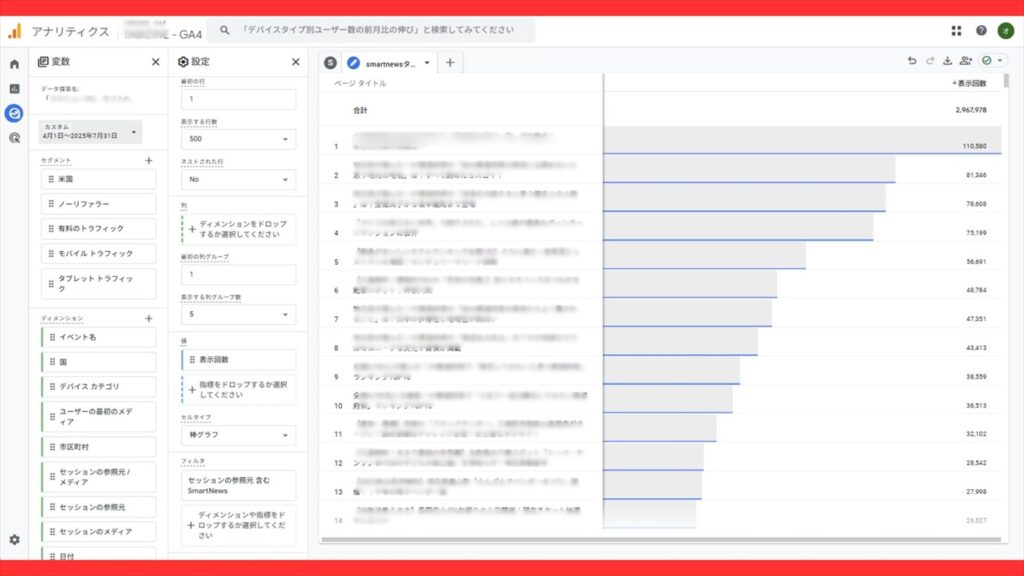Open the Advertising icon in left sidebar
Viewport: 1024px width, 576px height.
14,138
